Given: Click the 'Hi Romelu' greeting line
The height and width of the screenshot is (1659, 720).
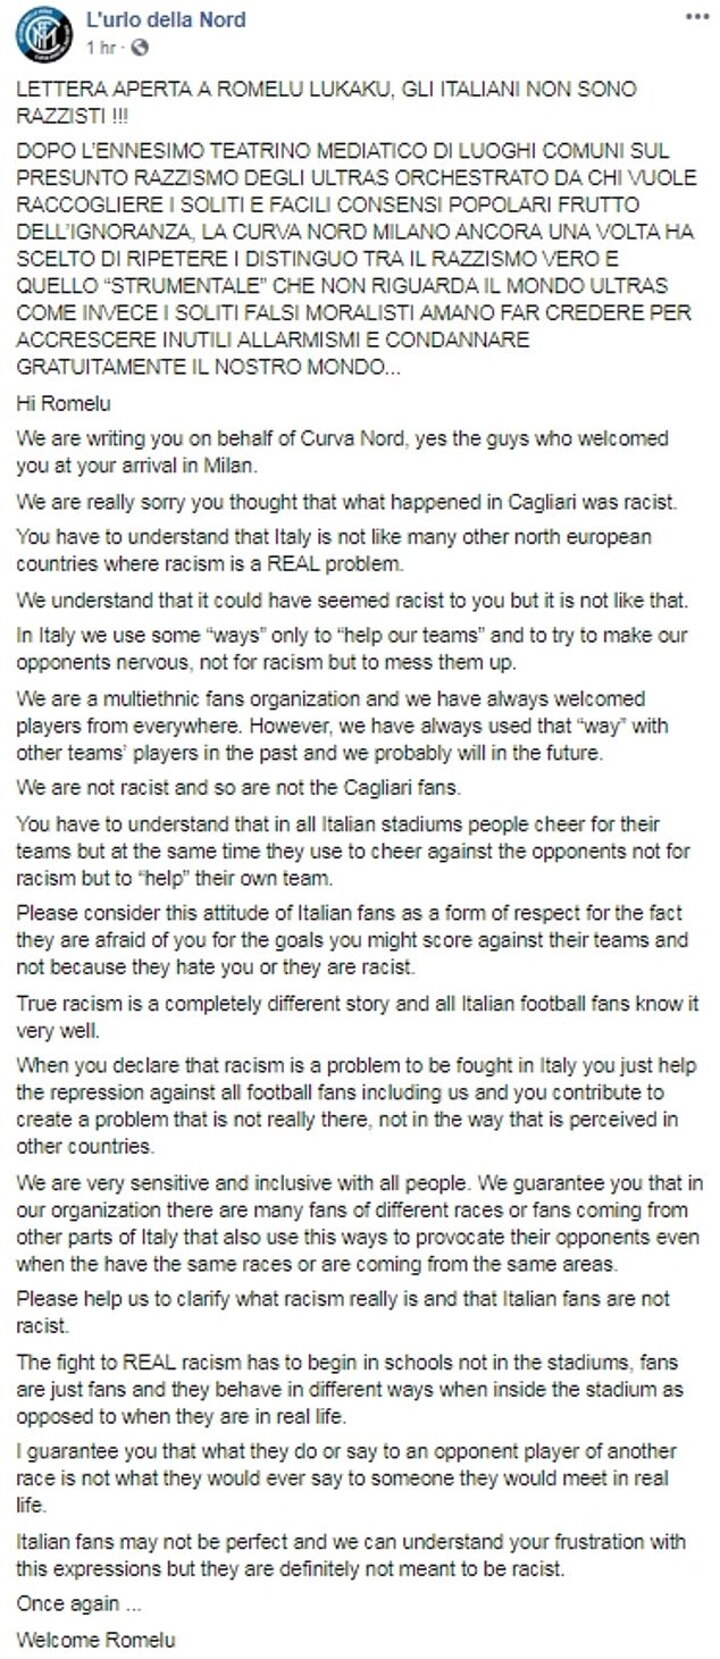Looking at the screenshot, I should [x=63, y=404].
